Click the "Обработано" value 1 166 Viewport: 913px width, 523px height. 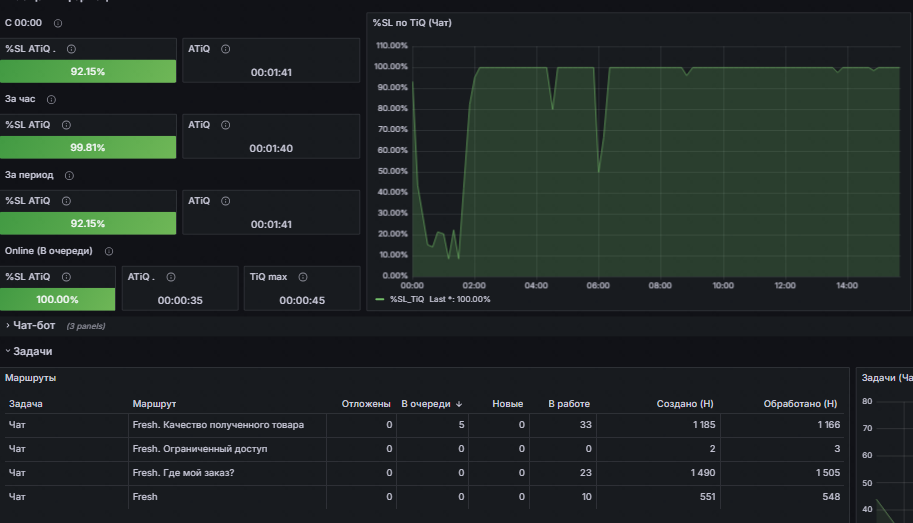pos(829,425)
